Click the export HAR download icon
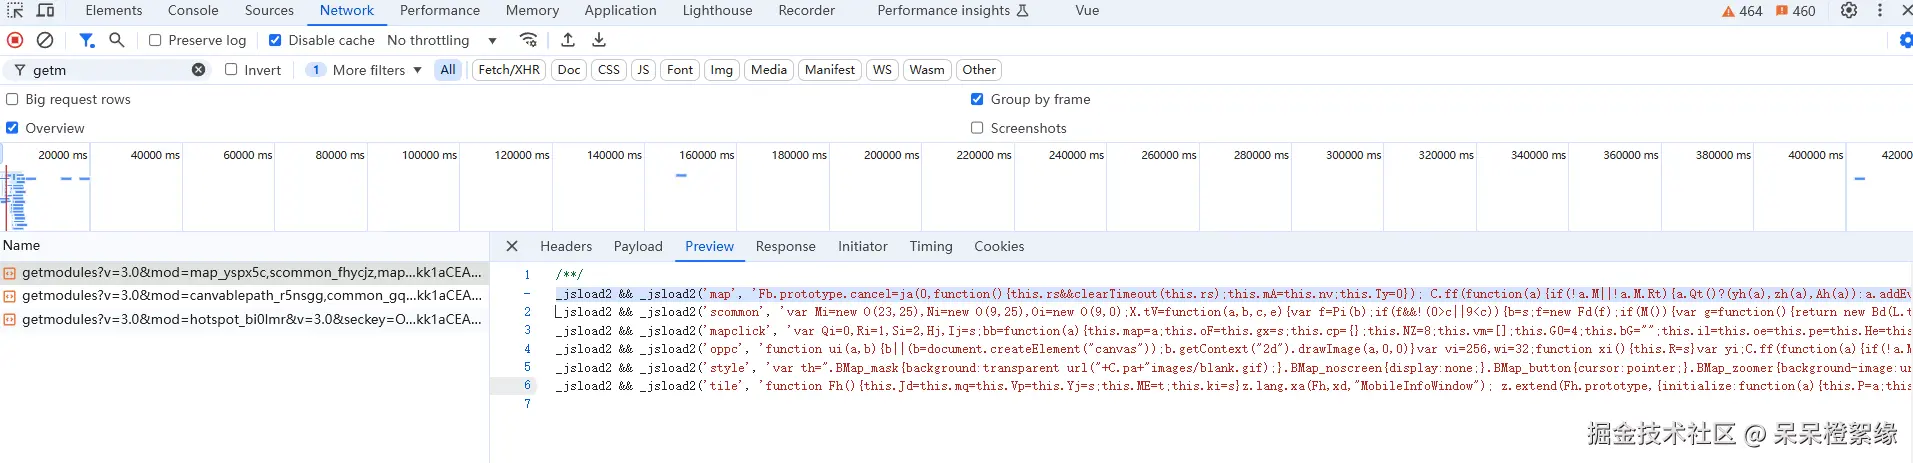 point(599,40)
